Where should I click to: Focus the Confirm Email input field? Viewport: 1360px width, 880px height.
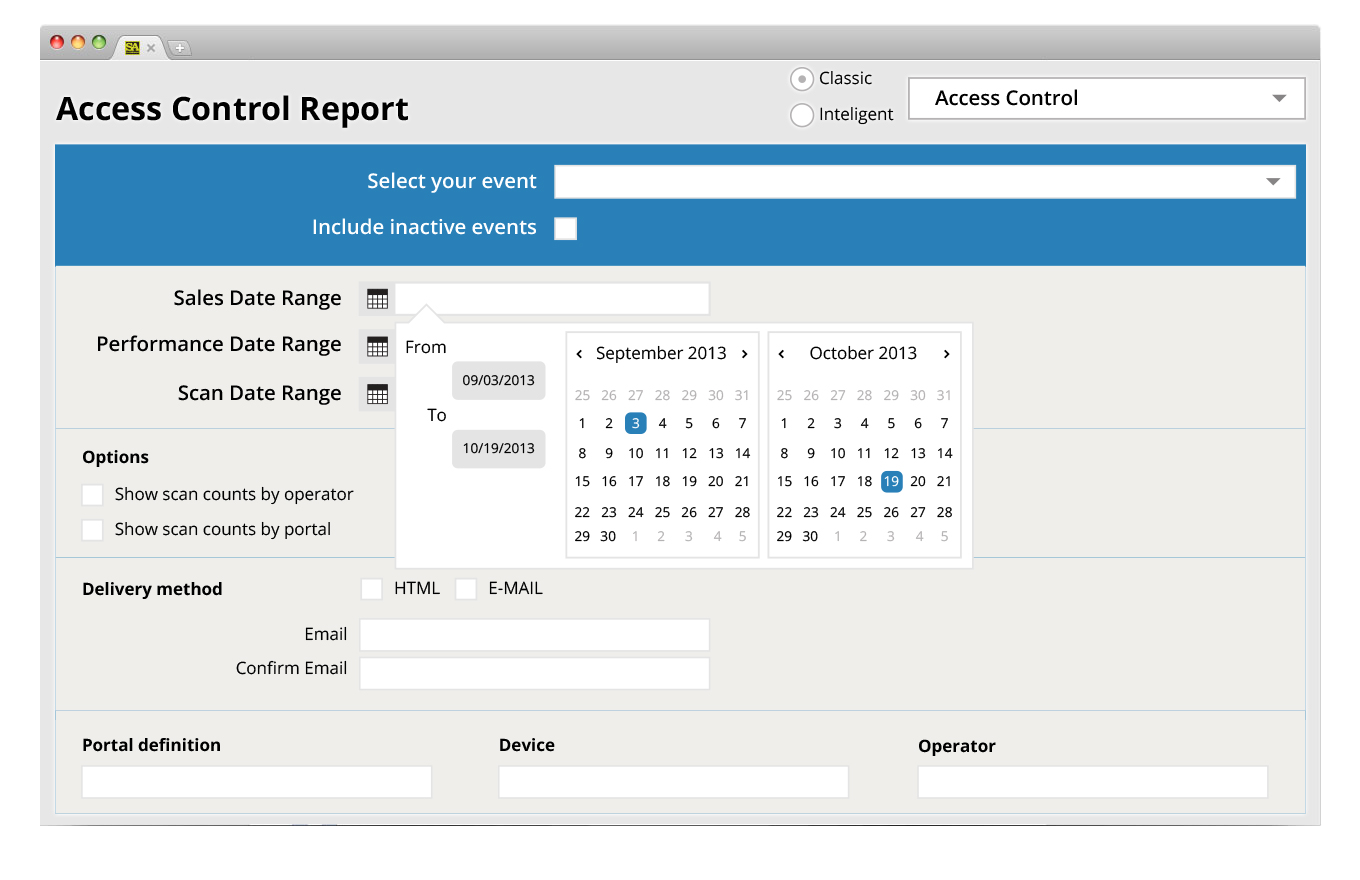[x=535, y=673]
